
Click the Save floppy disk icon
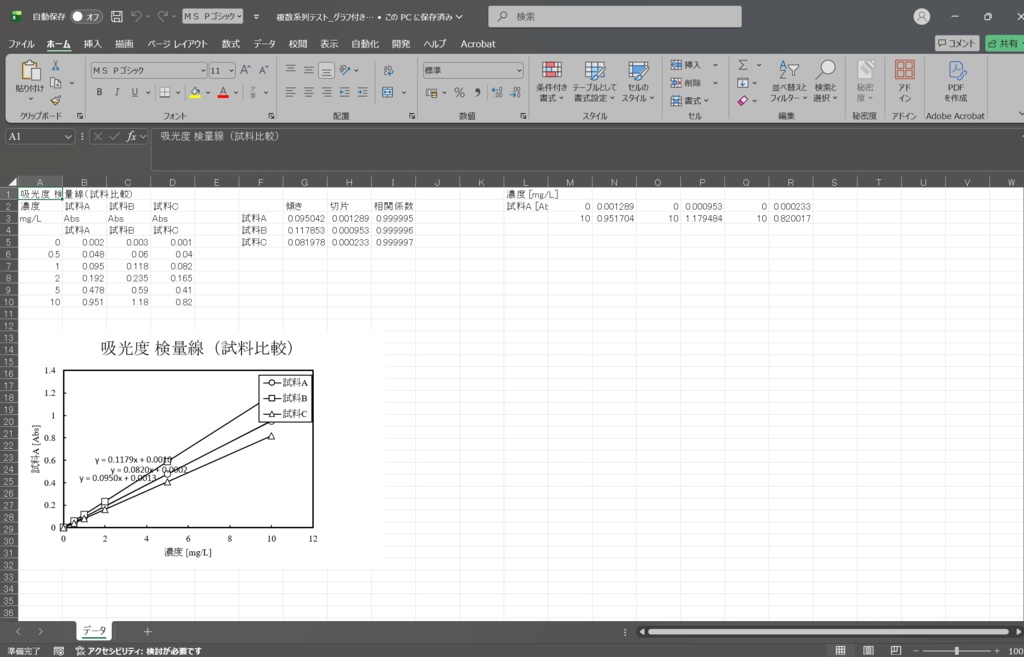click(x=117, y=16)
